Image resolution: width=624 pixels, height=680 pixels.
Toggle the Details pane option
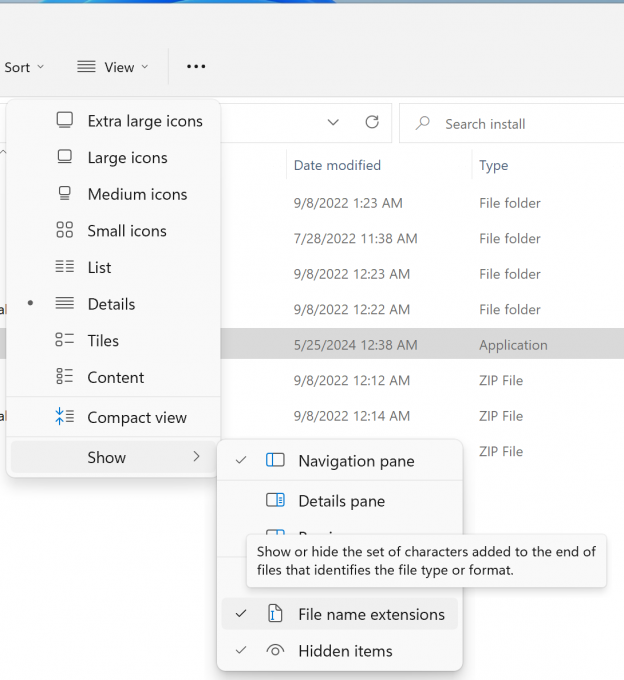[x=340, y=501]
